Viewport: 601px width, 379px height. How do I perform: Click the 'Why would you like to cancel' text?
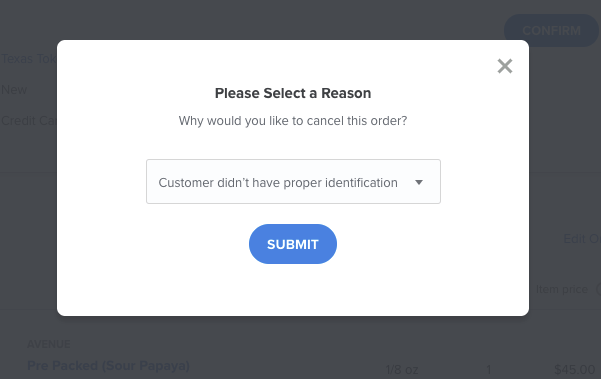tap(293, 121)
